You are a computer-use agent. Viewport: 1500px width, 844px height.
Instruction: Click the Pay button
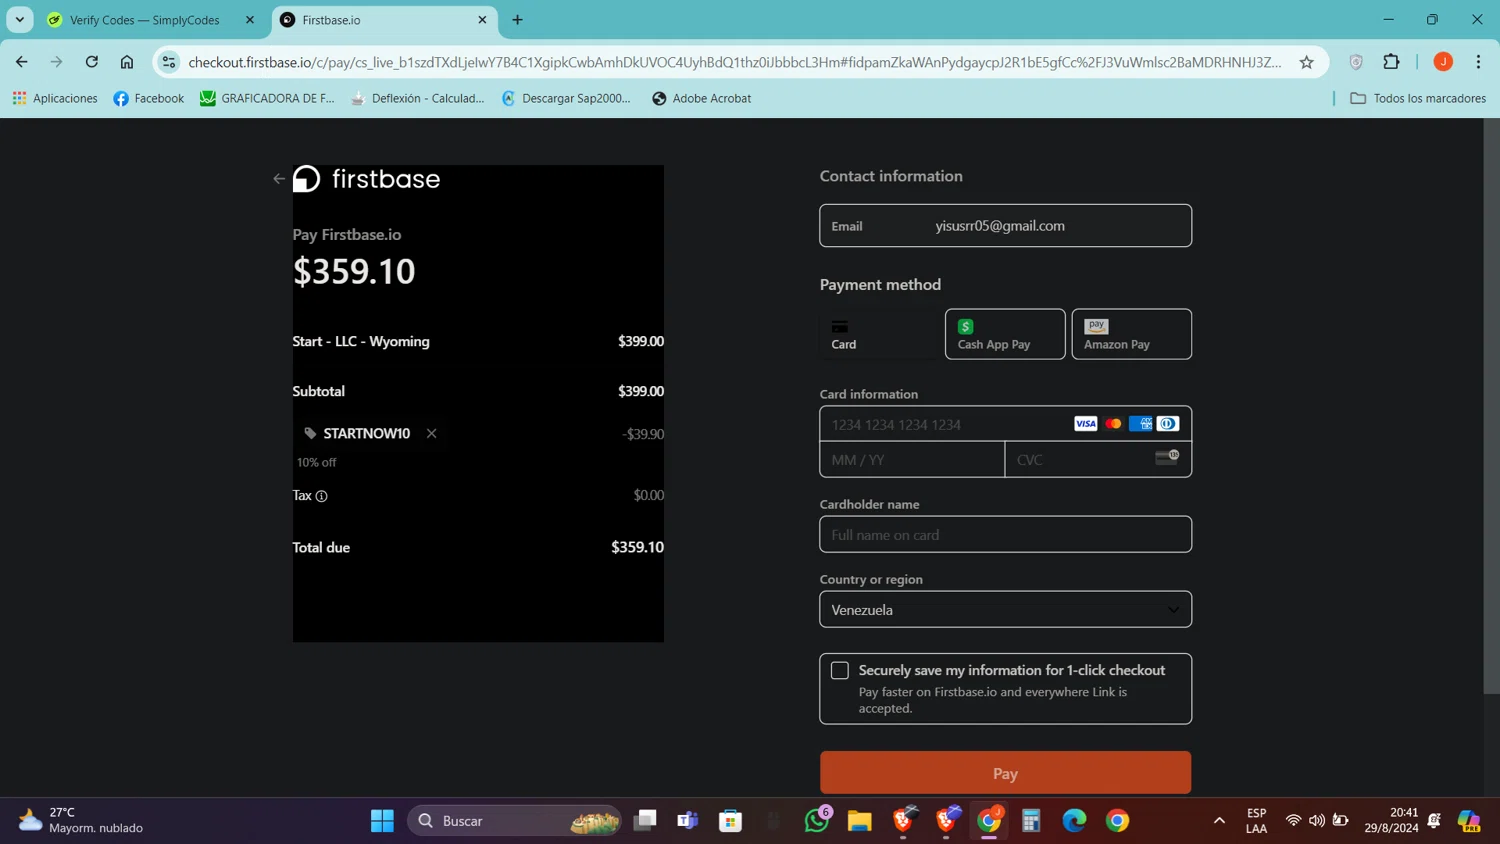click(x=1005, y=773)
